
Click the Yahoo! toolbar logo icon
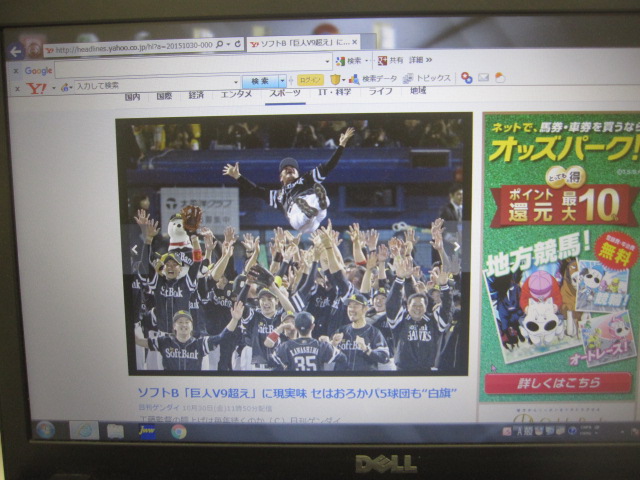[x=36, y=88]
